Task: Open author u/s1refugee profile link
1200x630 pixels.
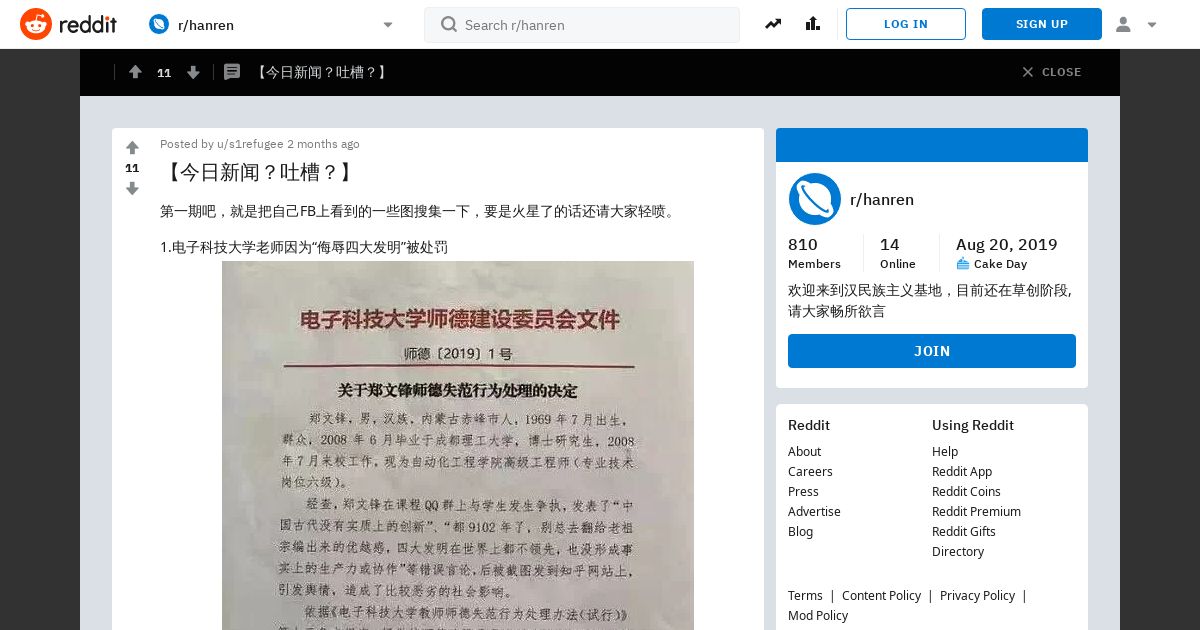Action: pyautogui.click(x=250, y=144)
